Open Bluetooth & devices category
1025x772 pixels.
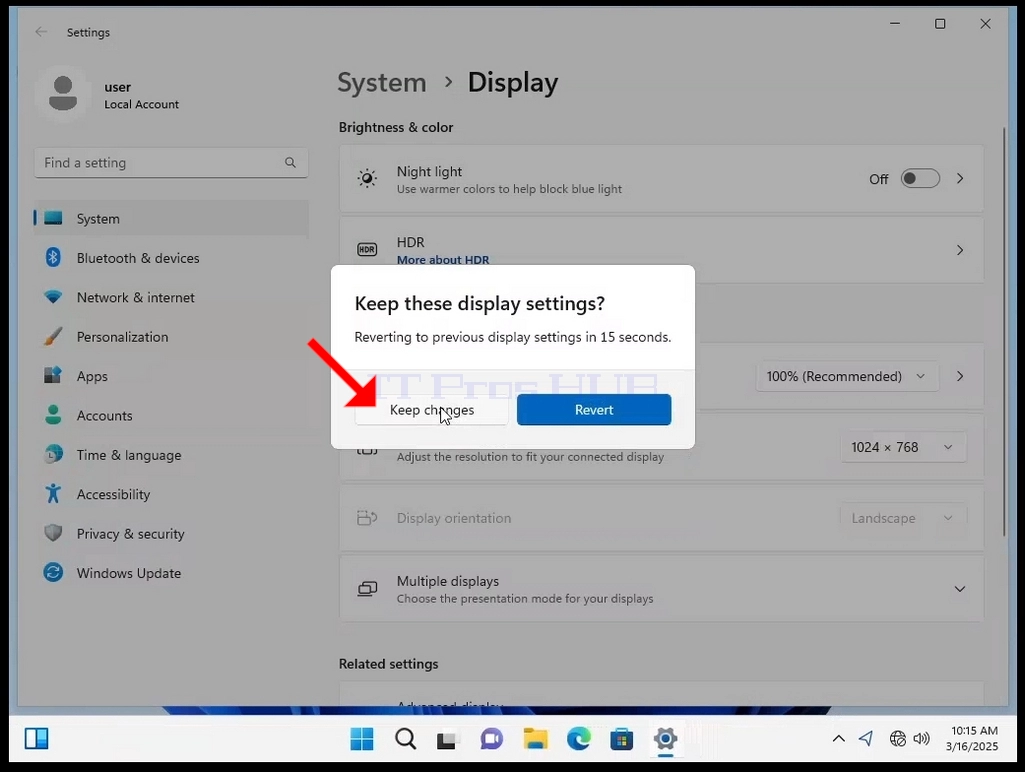pos(171,258)
